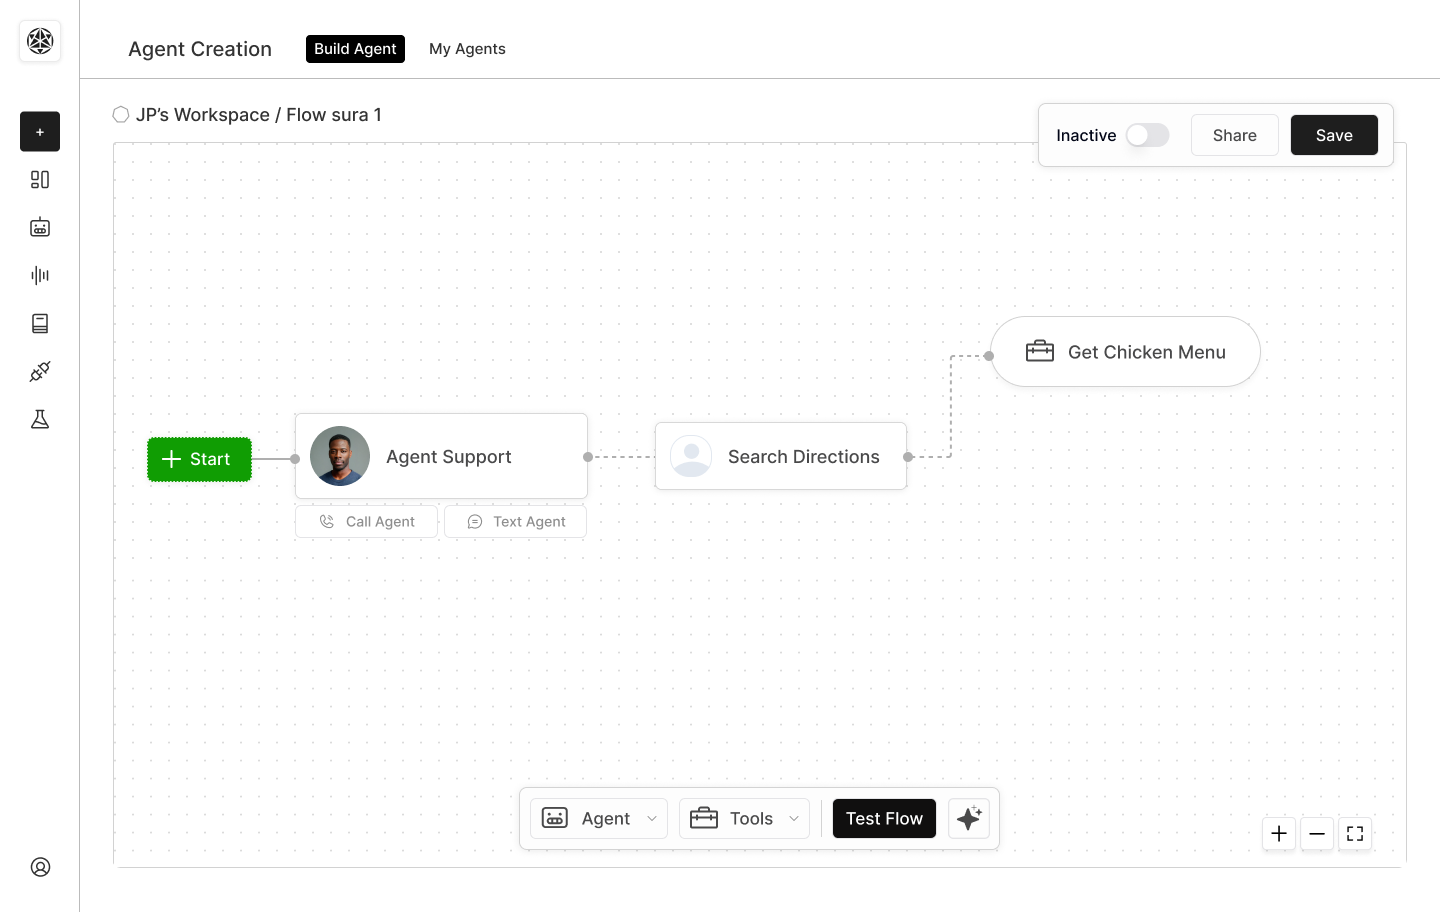Click the black plus button in sidebar
Viewport: 1440px width, 912px height.
pyautogui.click(x=40, y=132)
